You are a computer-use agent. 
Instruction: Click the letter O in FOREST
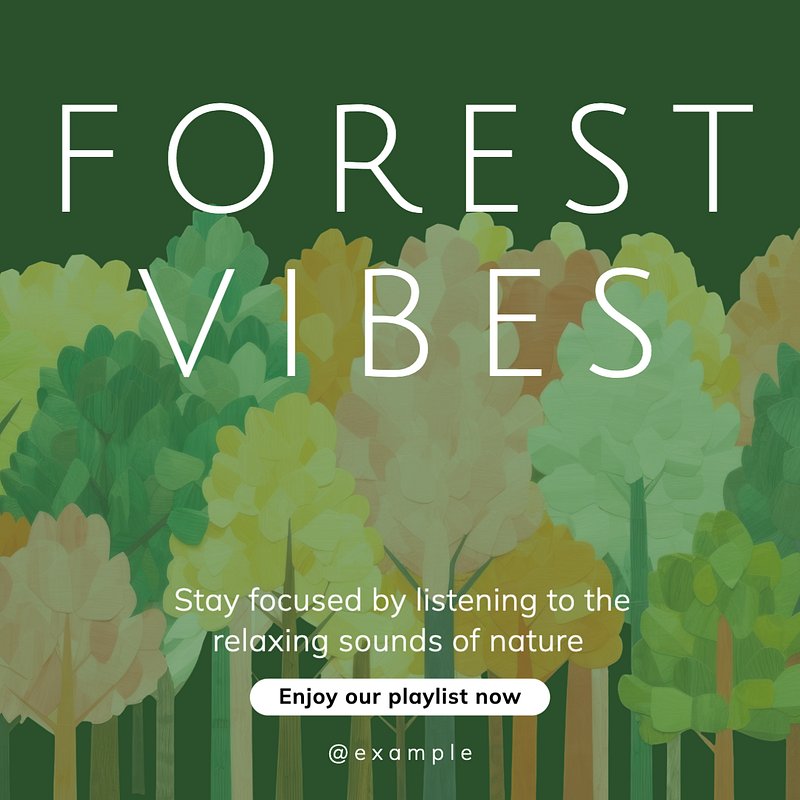click(220, 158)
